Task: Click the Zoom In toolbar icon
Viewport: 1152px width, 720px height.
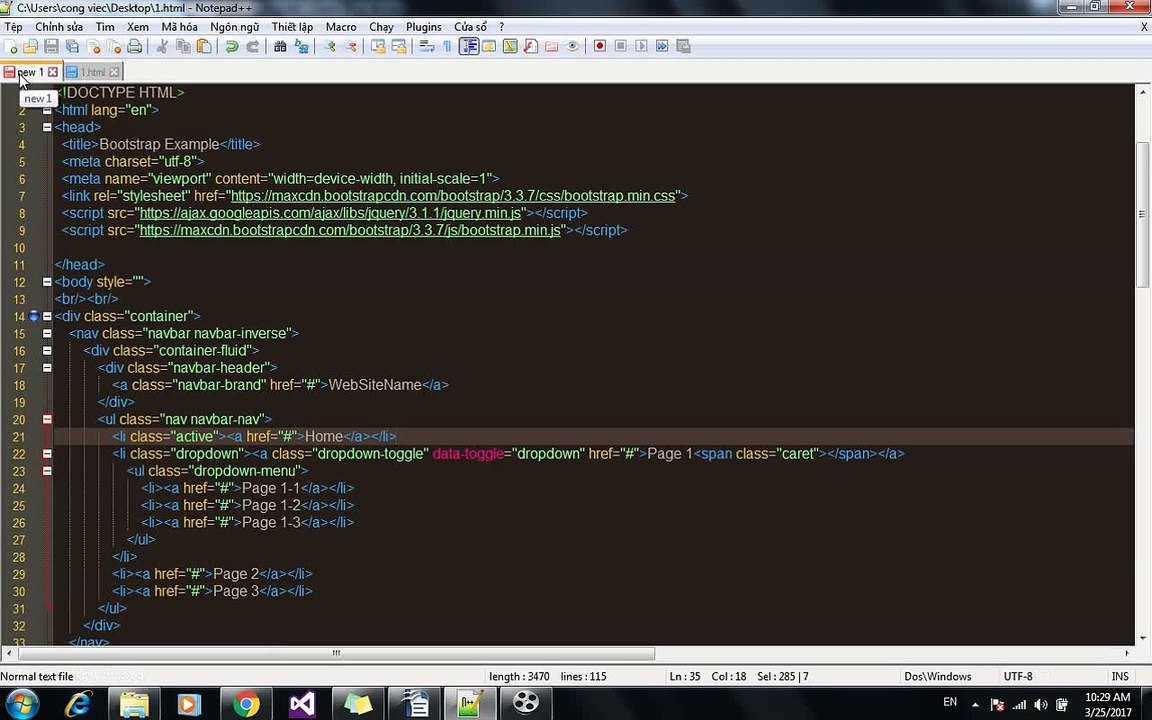Action: click(x=329, y=46)
